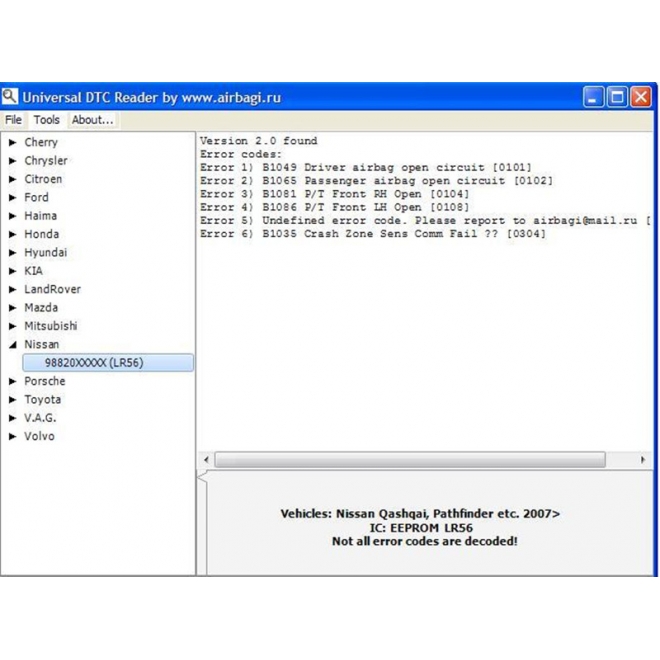Select the Chrysler brand label
660x660 pixels.
(46, 161)
